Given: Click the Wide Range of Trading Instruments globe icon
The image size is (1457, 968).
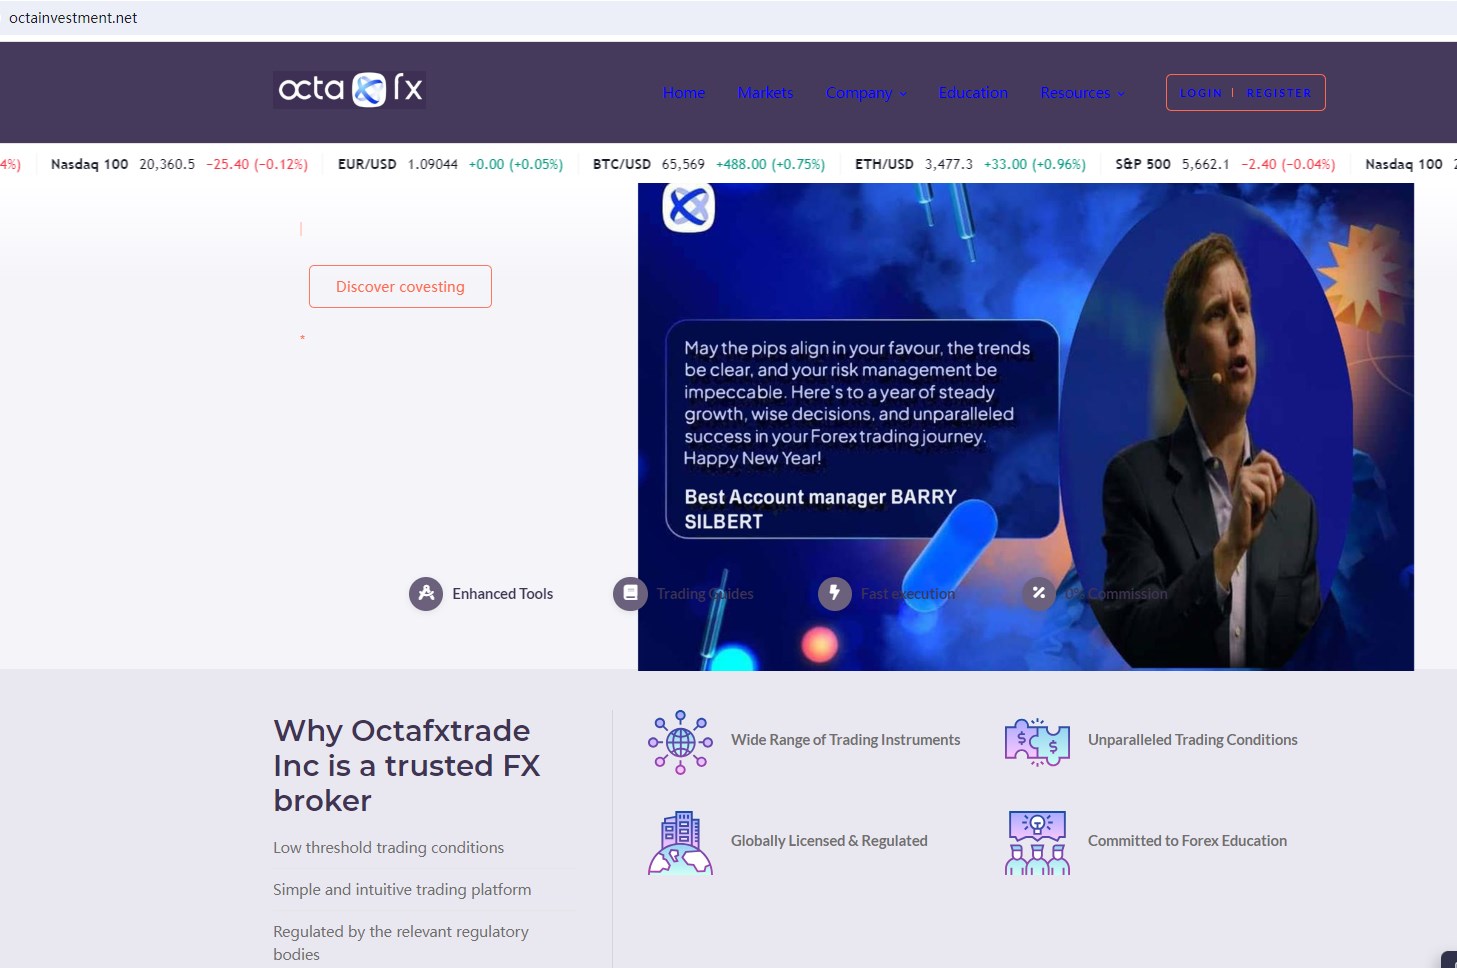Looking at the screenshot, I should [x=680, y=742].
